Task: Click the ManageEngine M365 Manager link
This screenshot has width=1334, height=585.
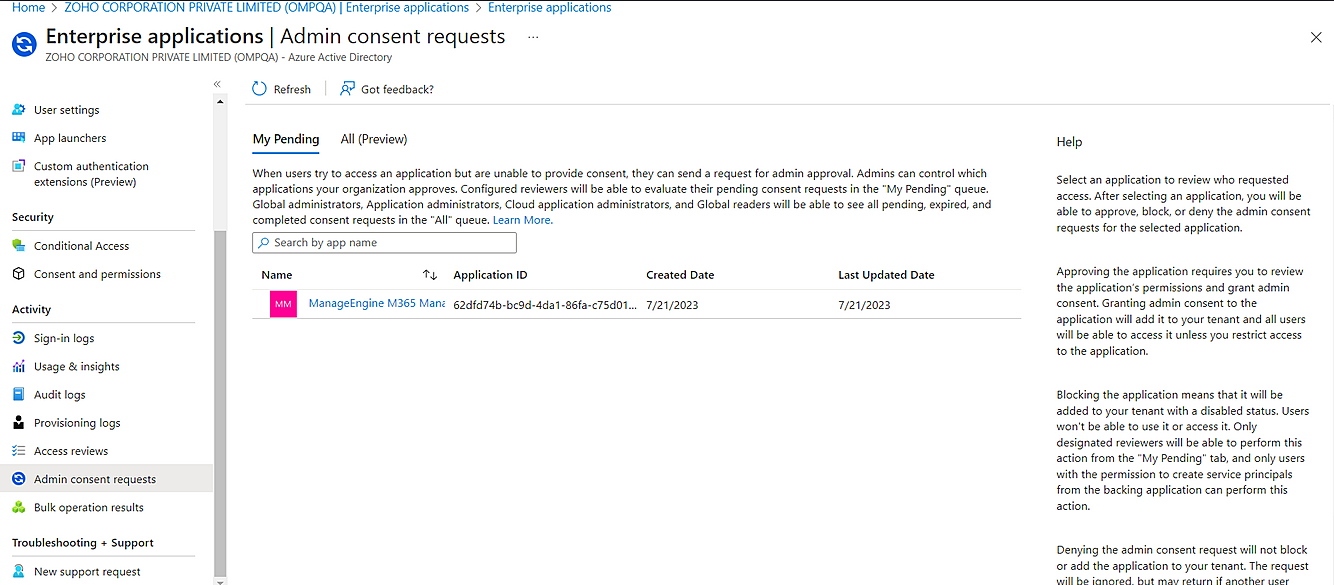Action: [378, 303]
